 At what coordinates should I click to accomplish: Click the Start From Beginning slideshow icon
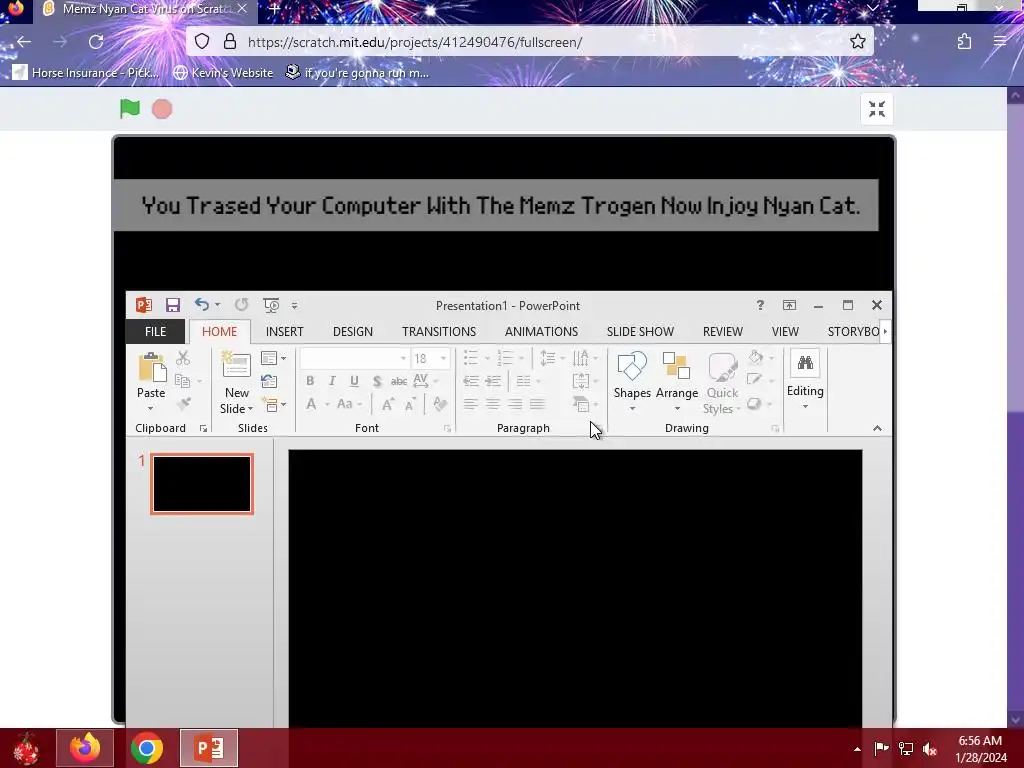271,305
